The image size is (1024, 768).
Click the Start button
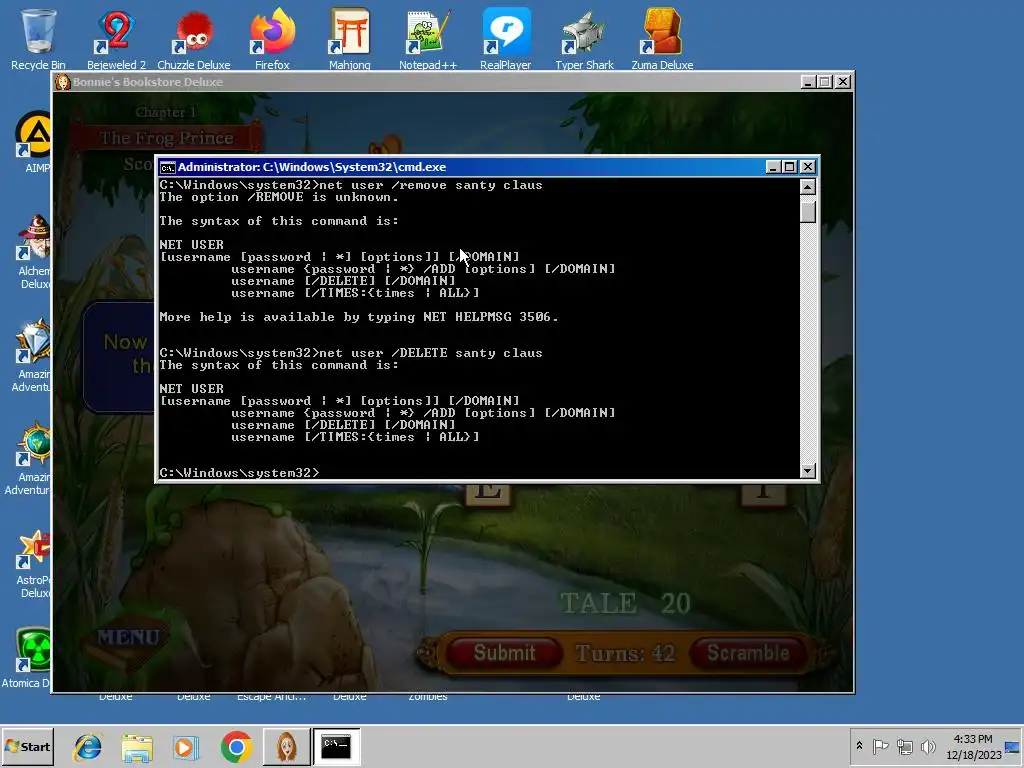pyautogui.click(x=28, y=746)
